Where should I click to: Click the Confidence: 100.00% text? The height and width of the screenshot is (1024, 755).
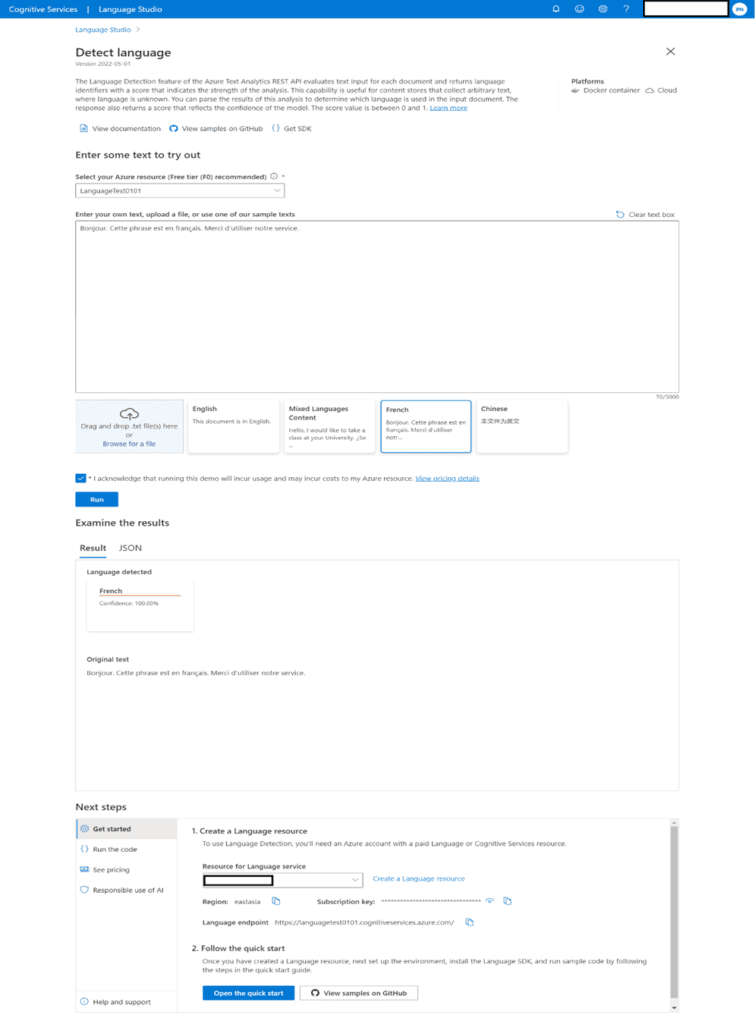[x=129, y=603]
